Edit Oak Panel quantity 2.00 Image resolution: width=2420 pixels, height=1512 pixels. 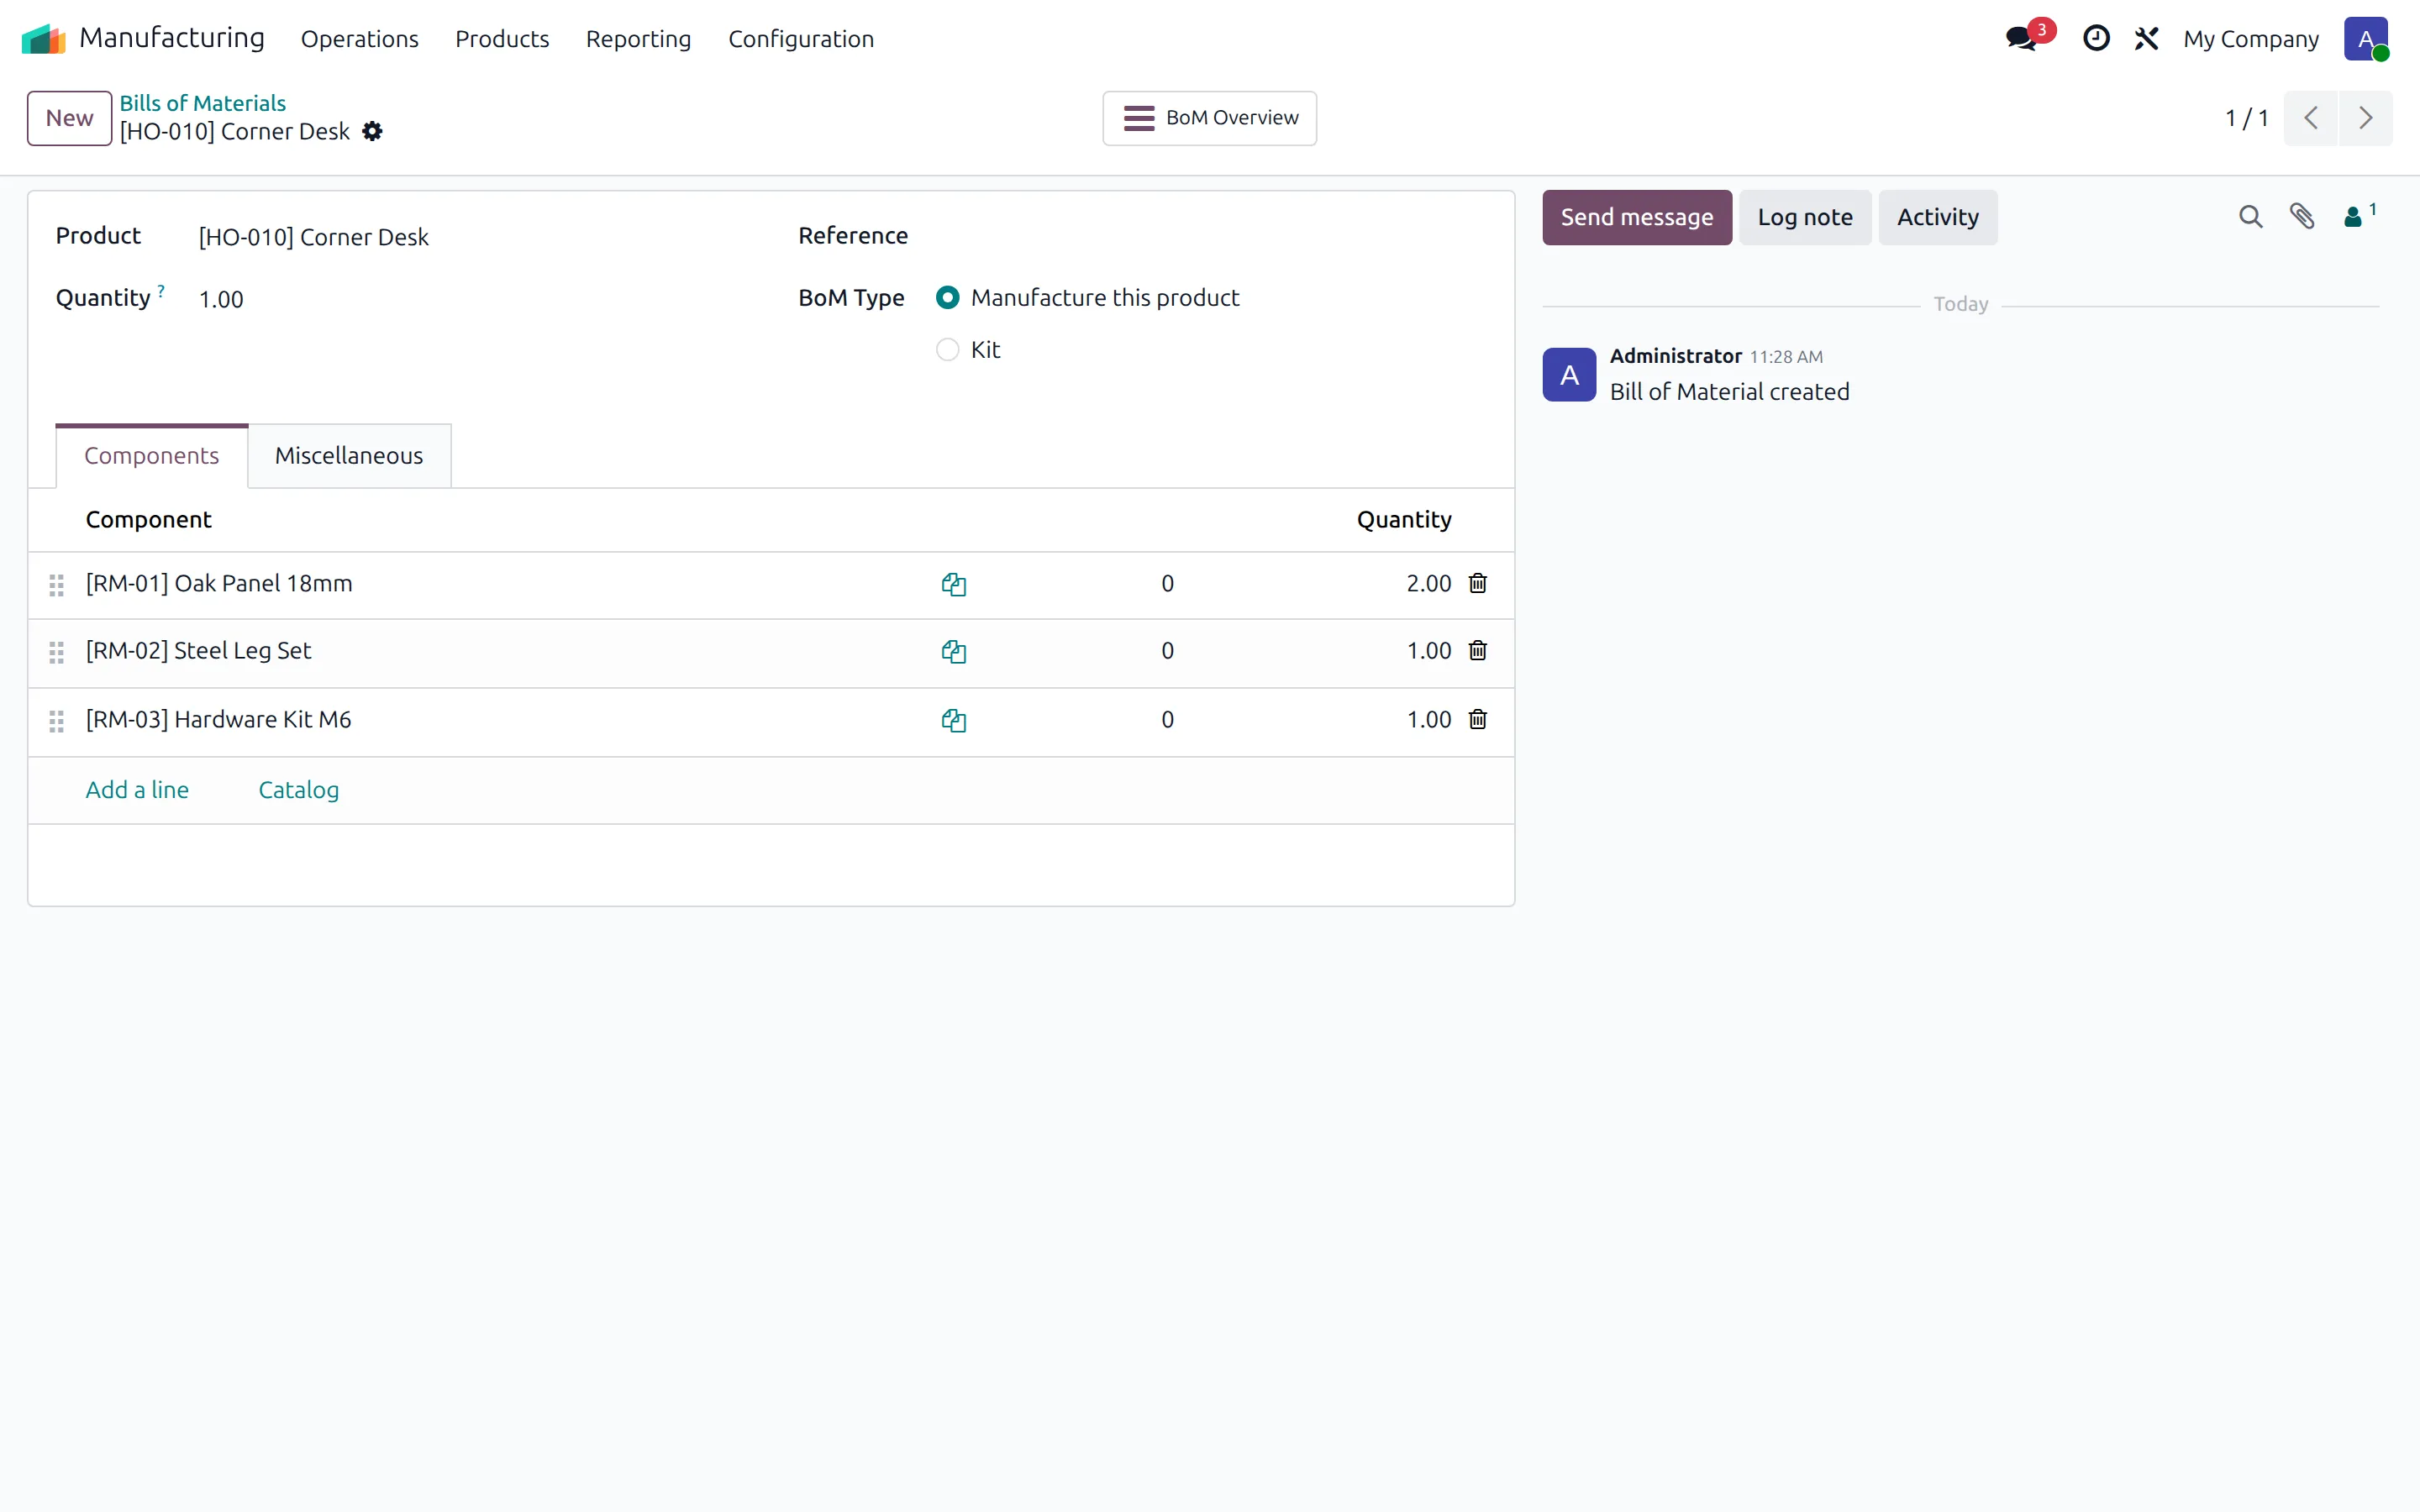pos(1428,583)
